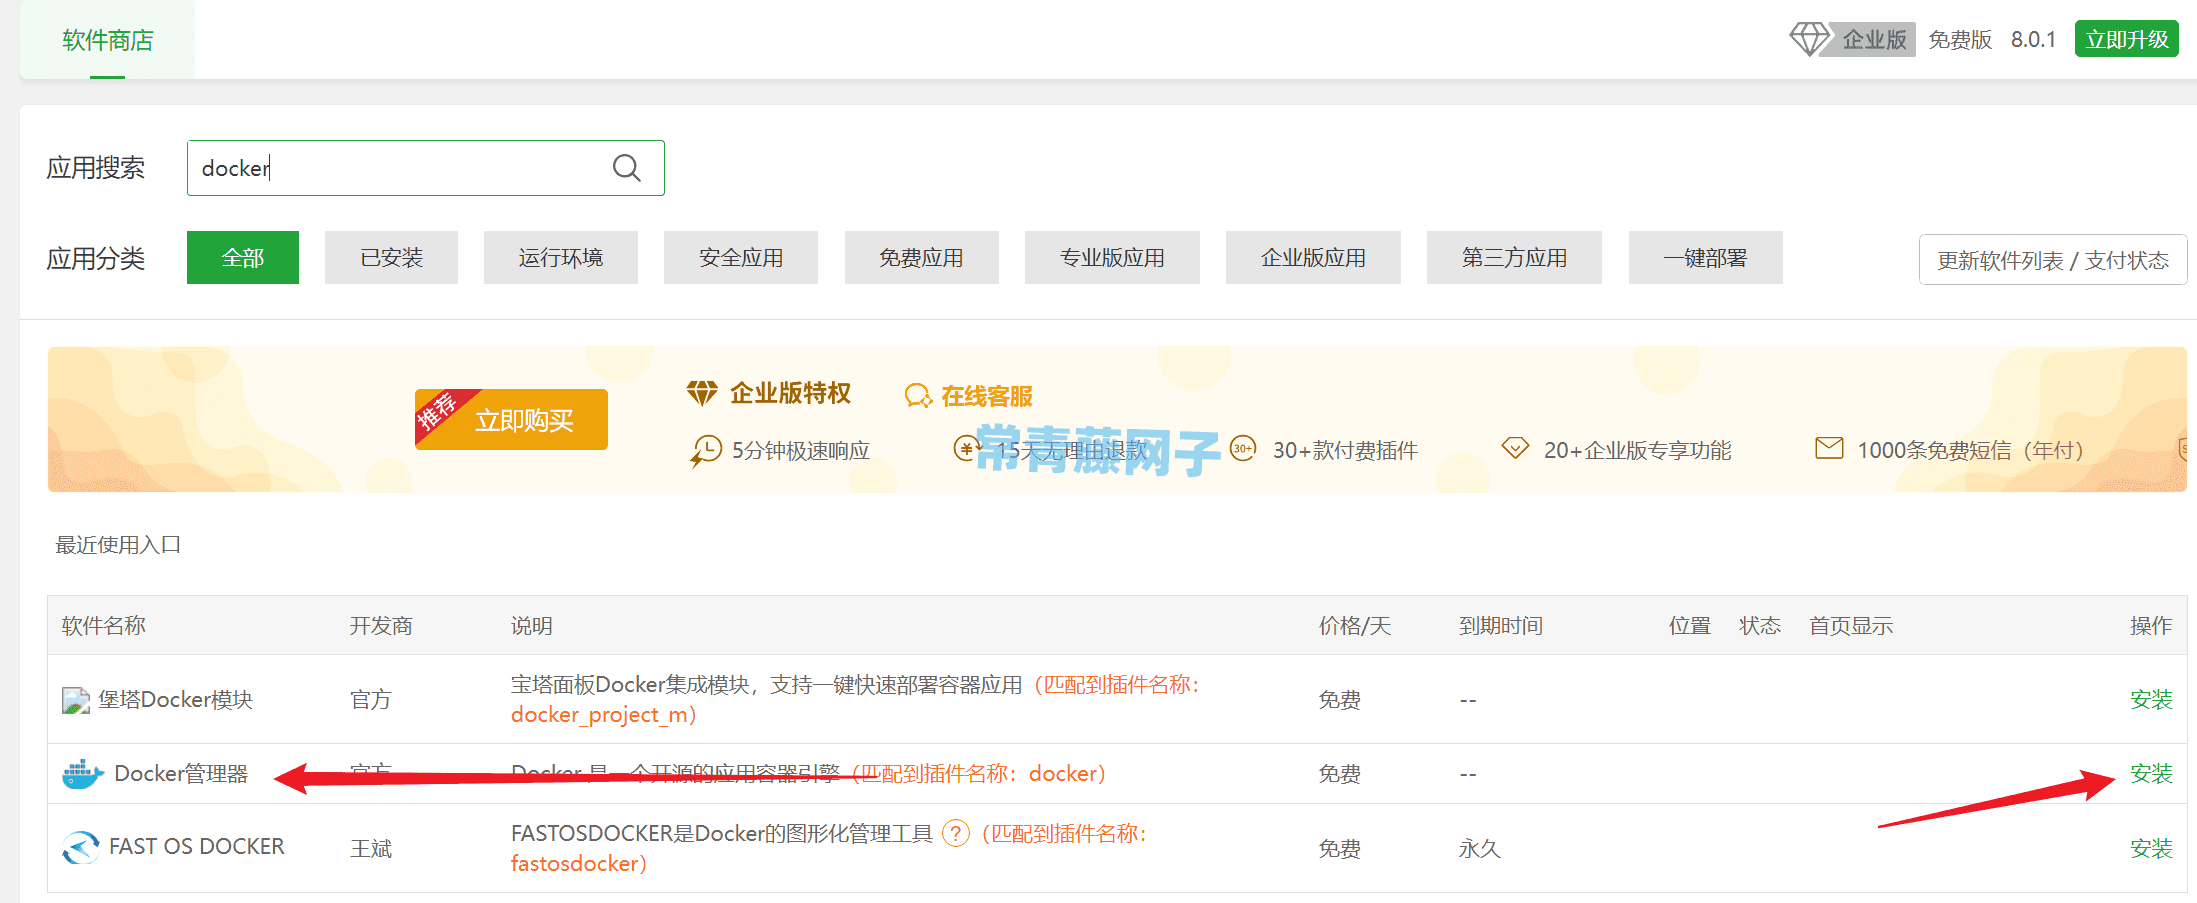Install Docker管理器 via its 安装 link

2151,773
